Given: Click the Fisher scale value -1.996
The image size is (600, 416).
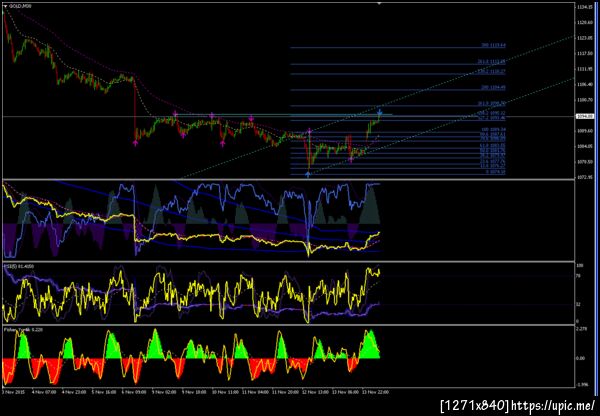Looking at the screenshot, I should coord(582,384).
